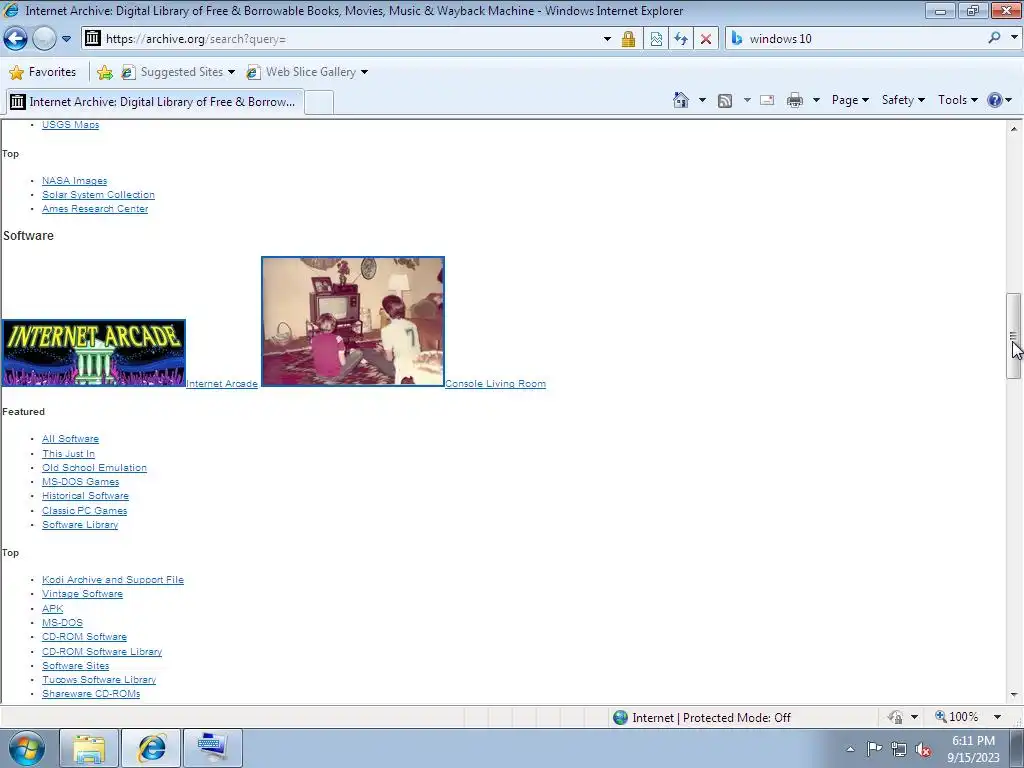Open the Safety menu

click(x=903, y=100)
